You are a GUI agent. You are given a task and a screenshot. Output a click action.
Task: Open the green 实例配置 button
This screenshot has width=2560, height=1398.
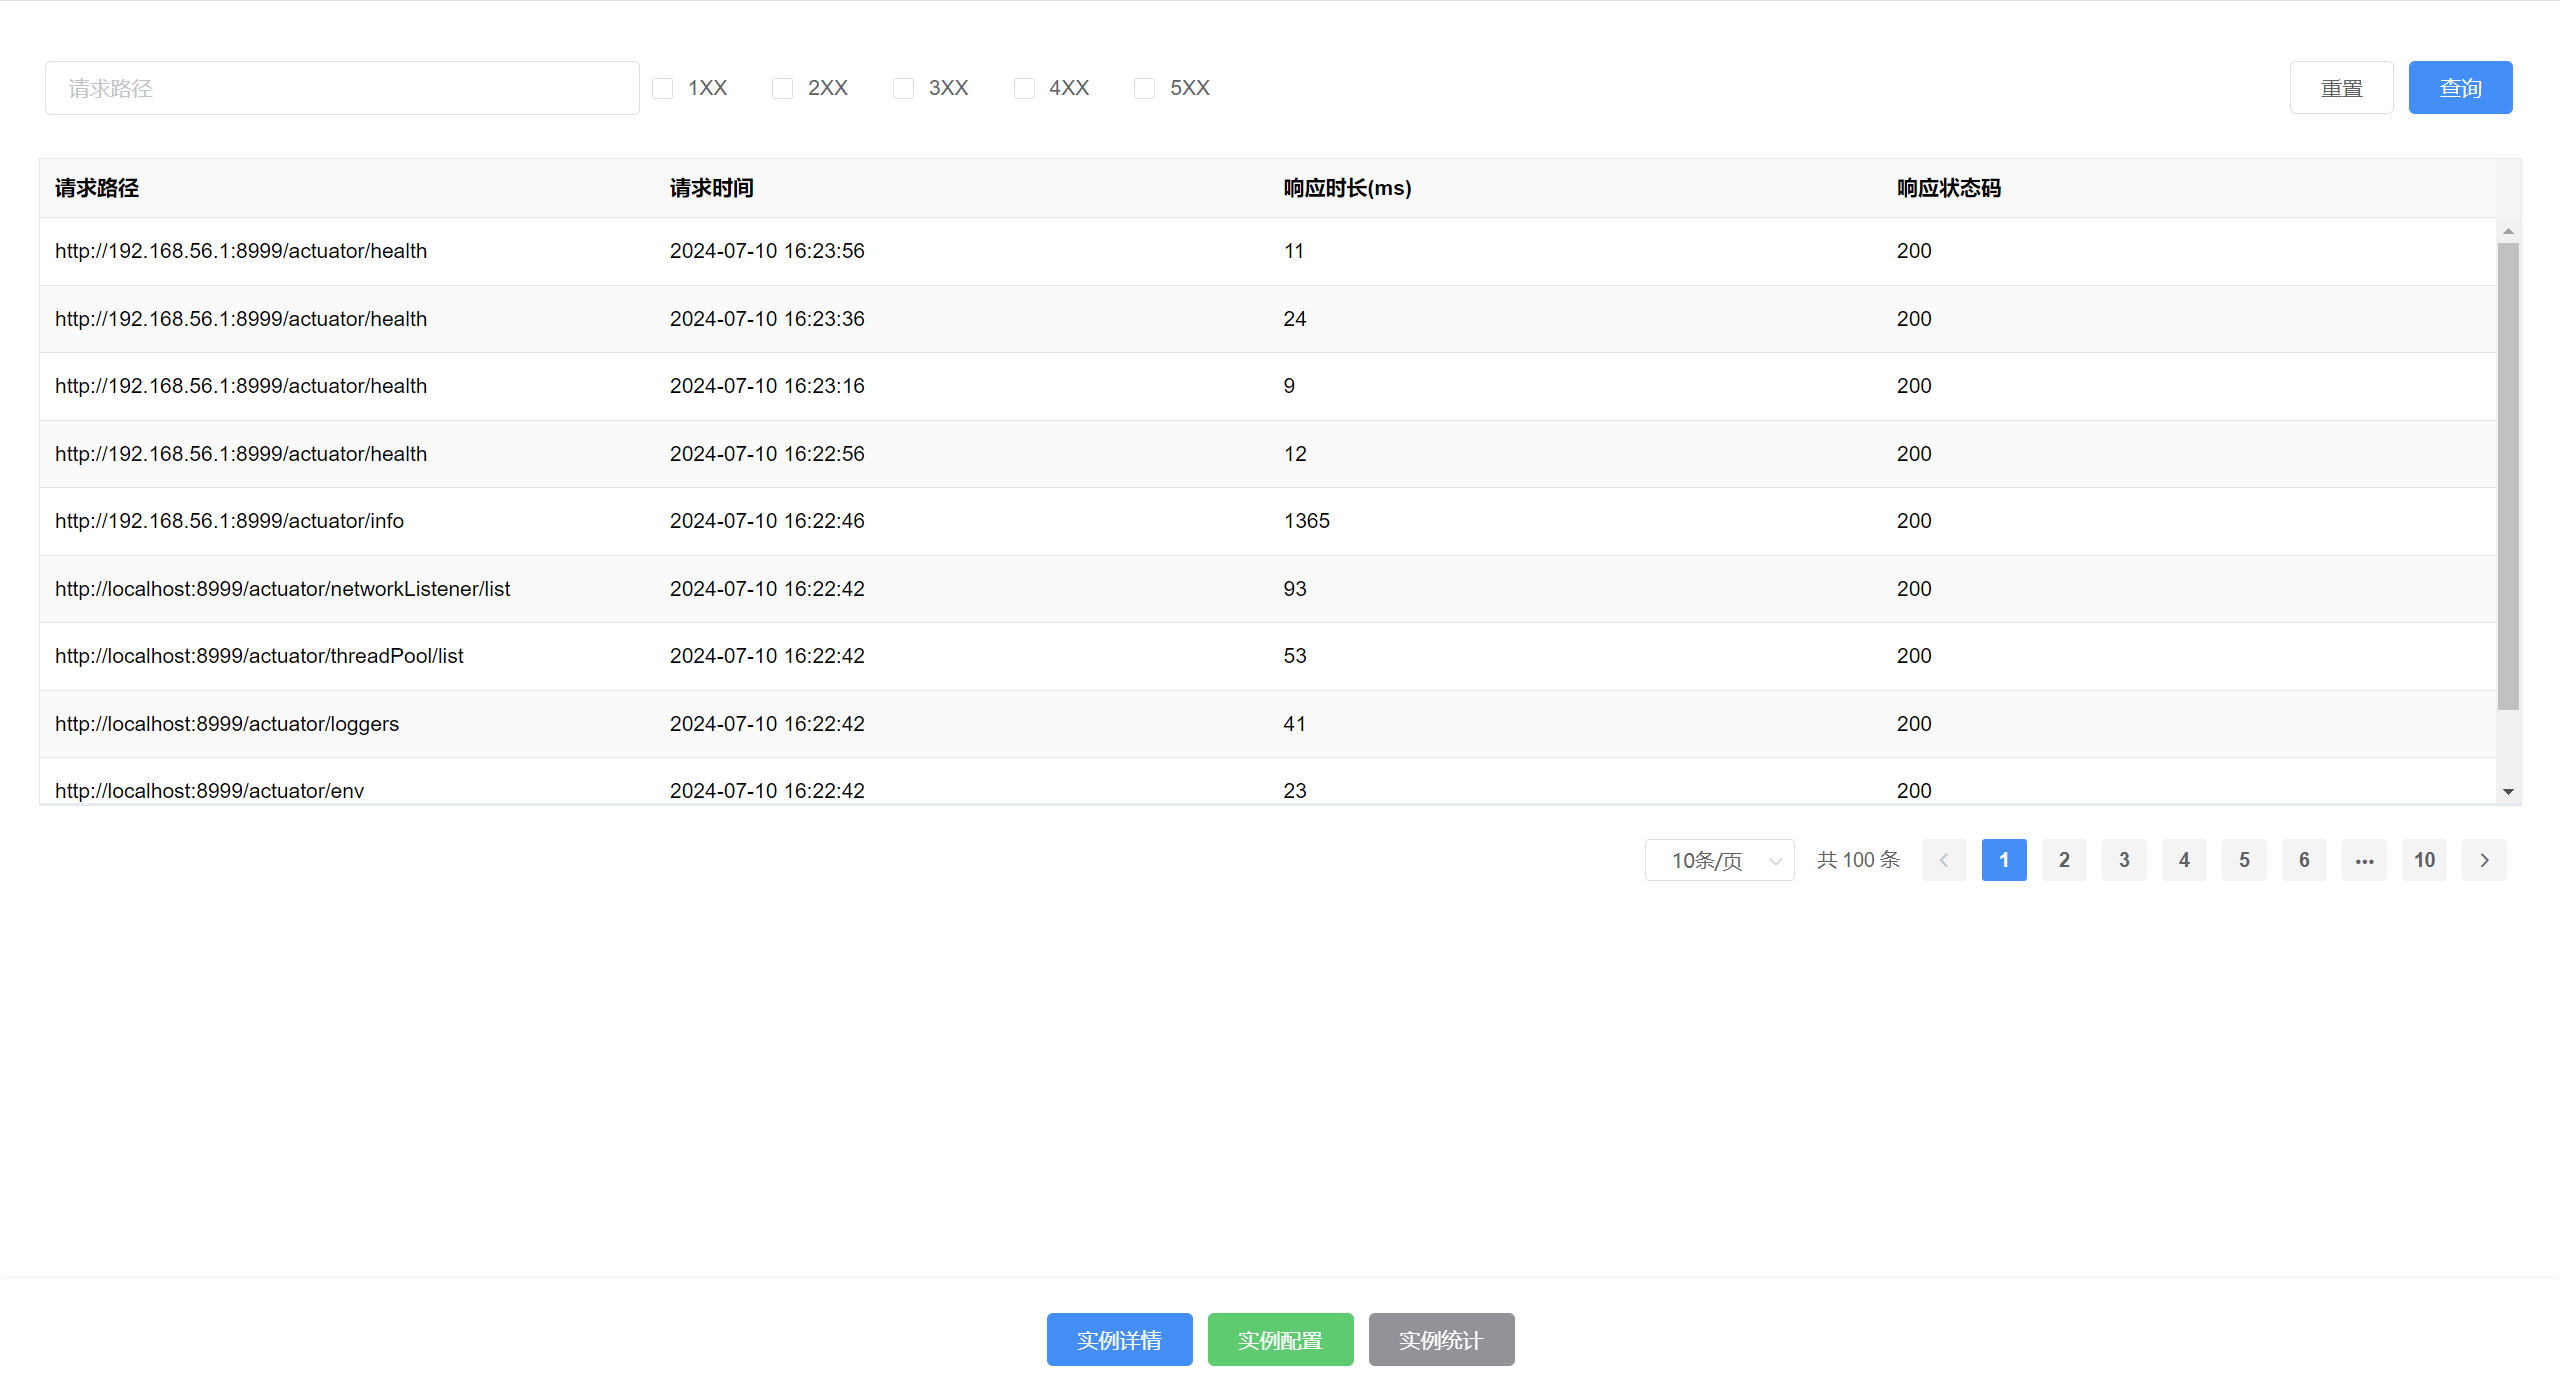click(x=1280, y=1339)
